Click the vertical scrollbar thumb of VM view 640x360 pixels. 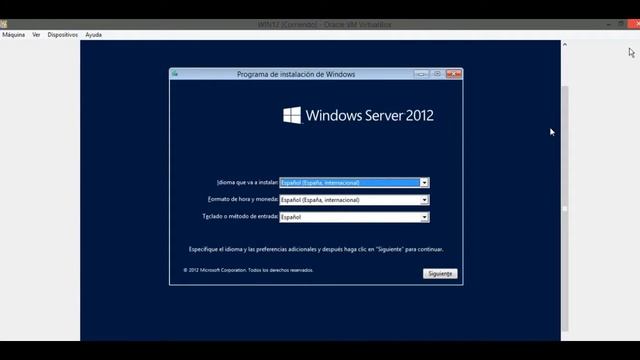tap(565, 208)
